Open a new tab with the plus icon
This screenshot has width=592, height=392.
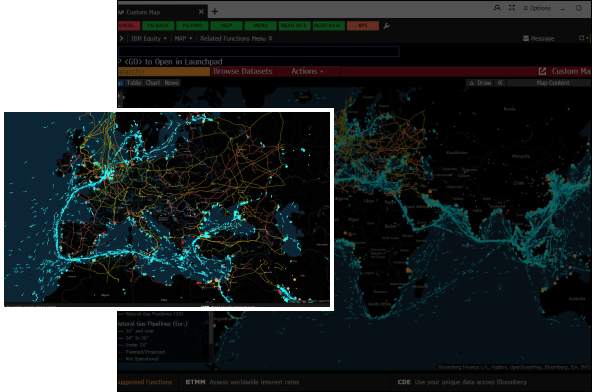click(214, 12)
